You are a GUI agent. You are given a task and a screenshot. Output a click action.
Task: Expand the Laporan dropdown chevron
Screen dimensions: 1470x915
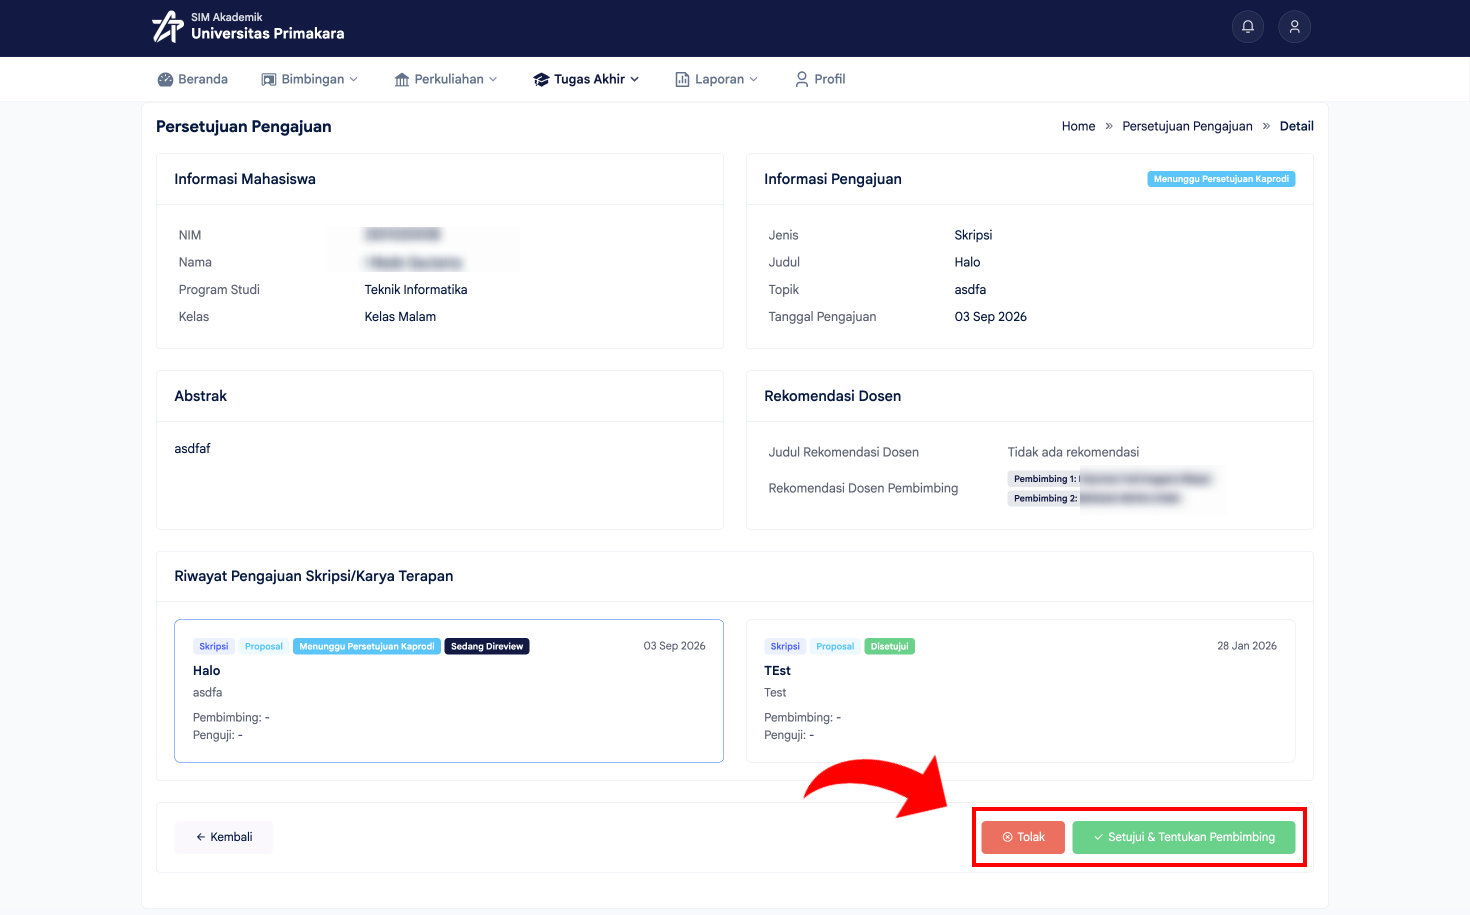point(753,79)
